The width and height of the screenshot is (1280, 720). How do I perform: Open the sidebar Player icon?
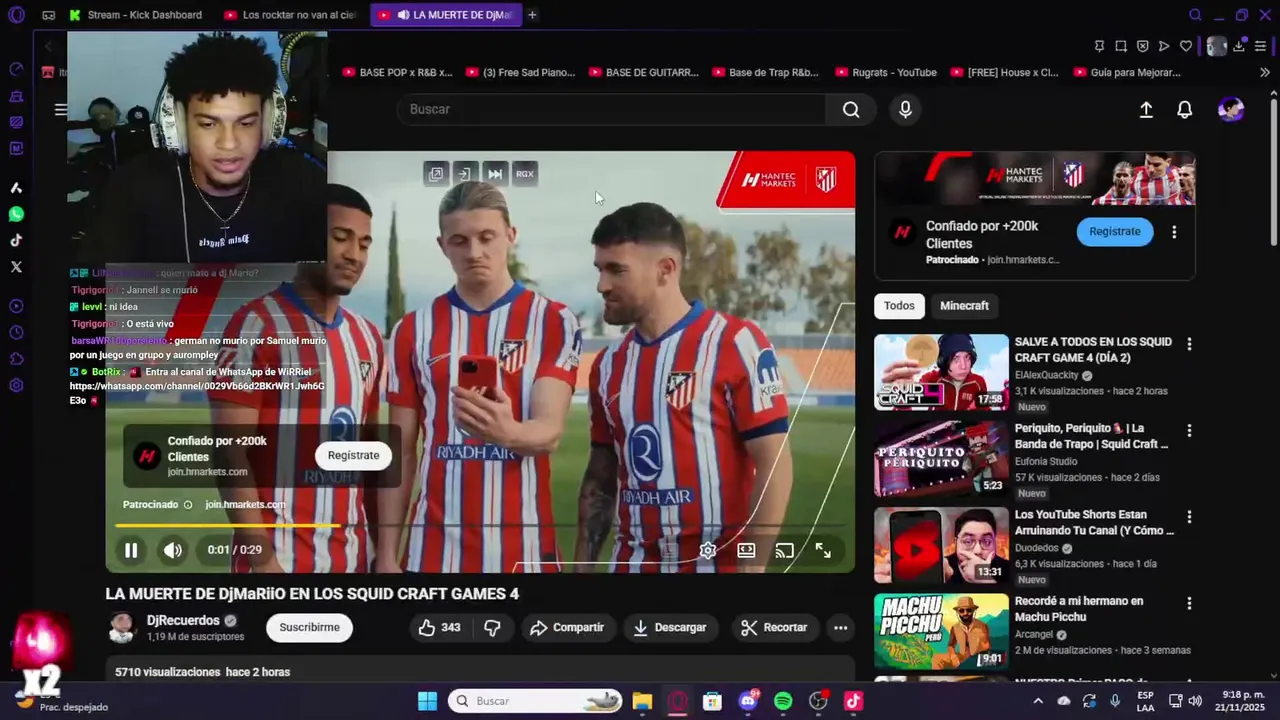(16, 306)
